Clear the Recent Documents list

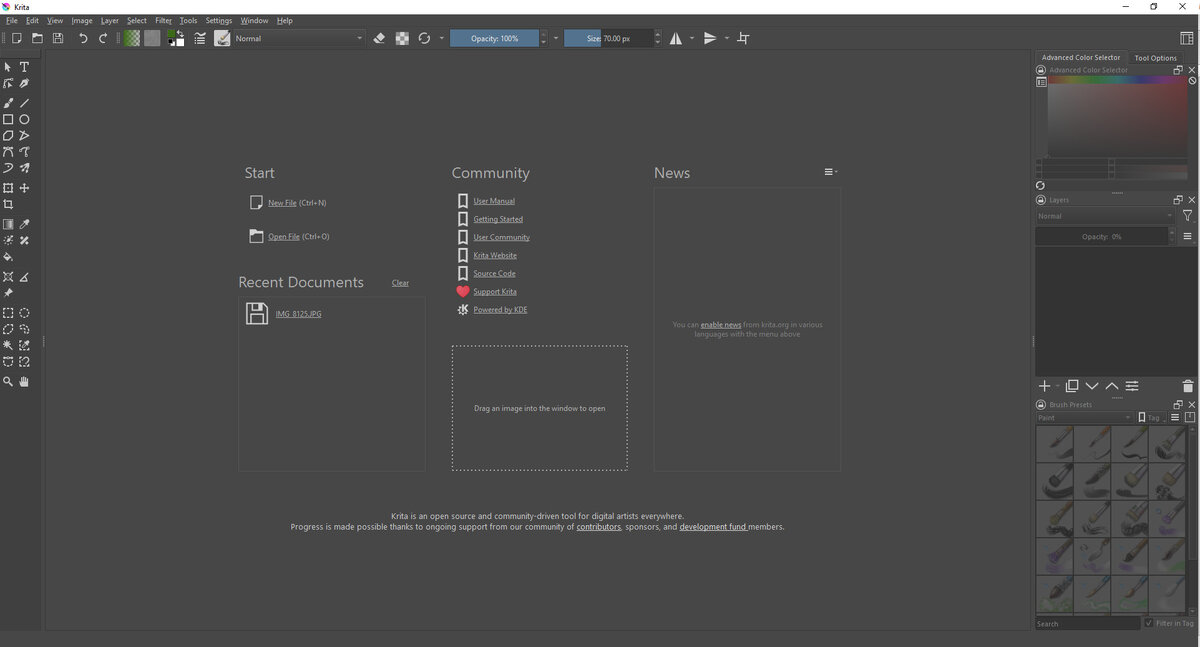coord(400,283)
